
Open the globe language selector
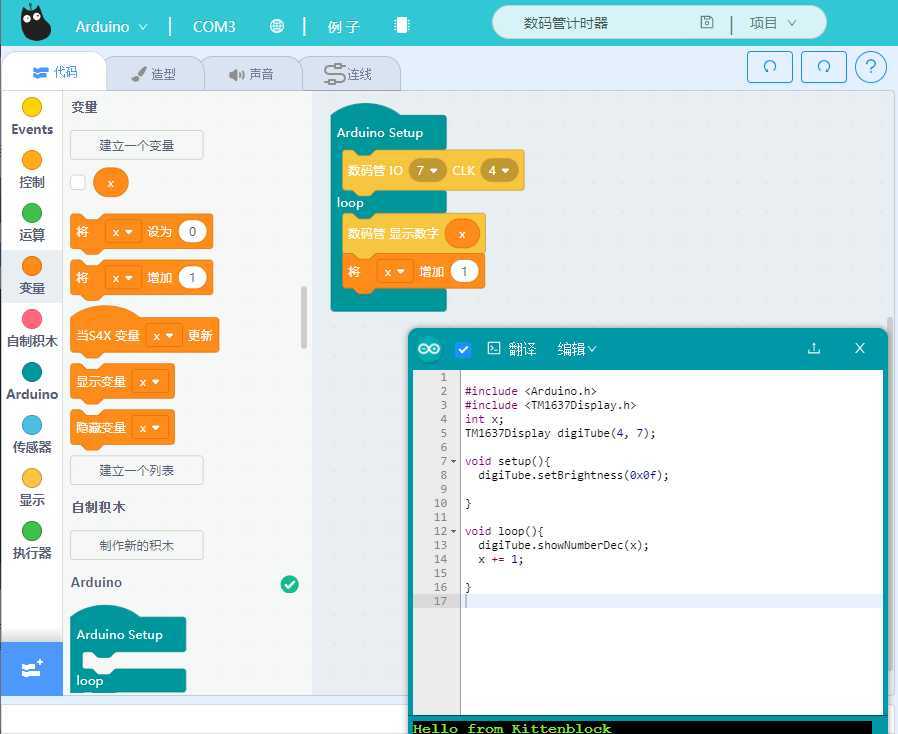pos(277,26)
